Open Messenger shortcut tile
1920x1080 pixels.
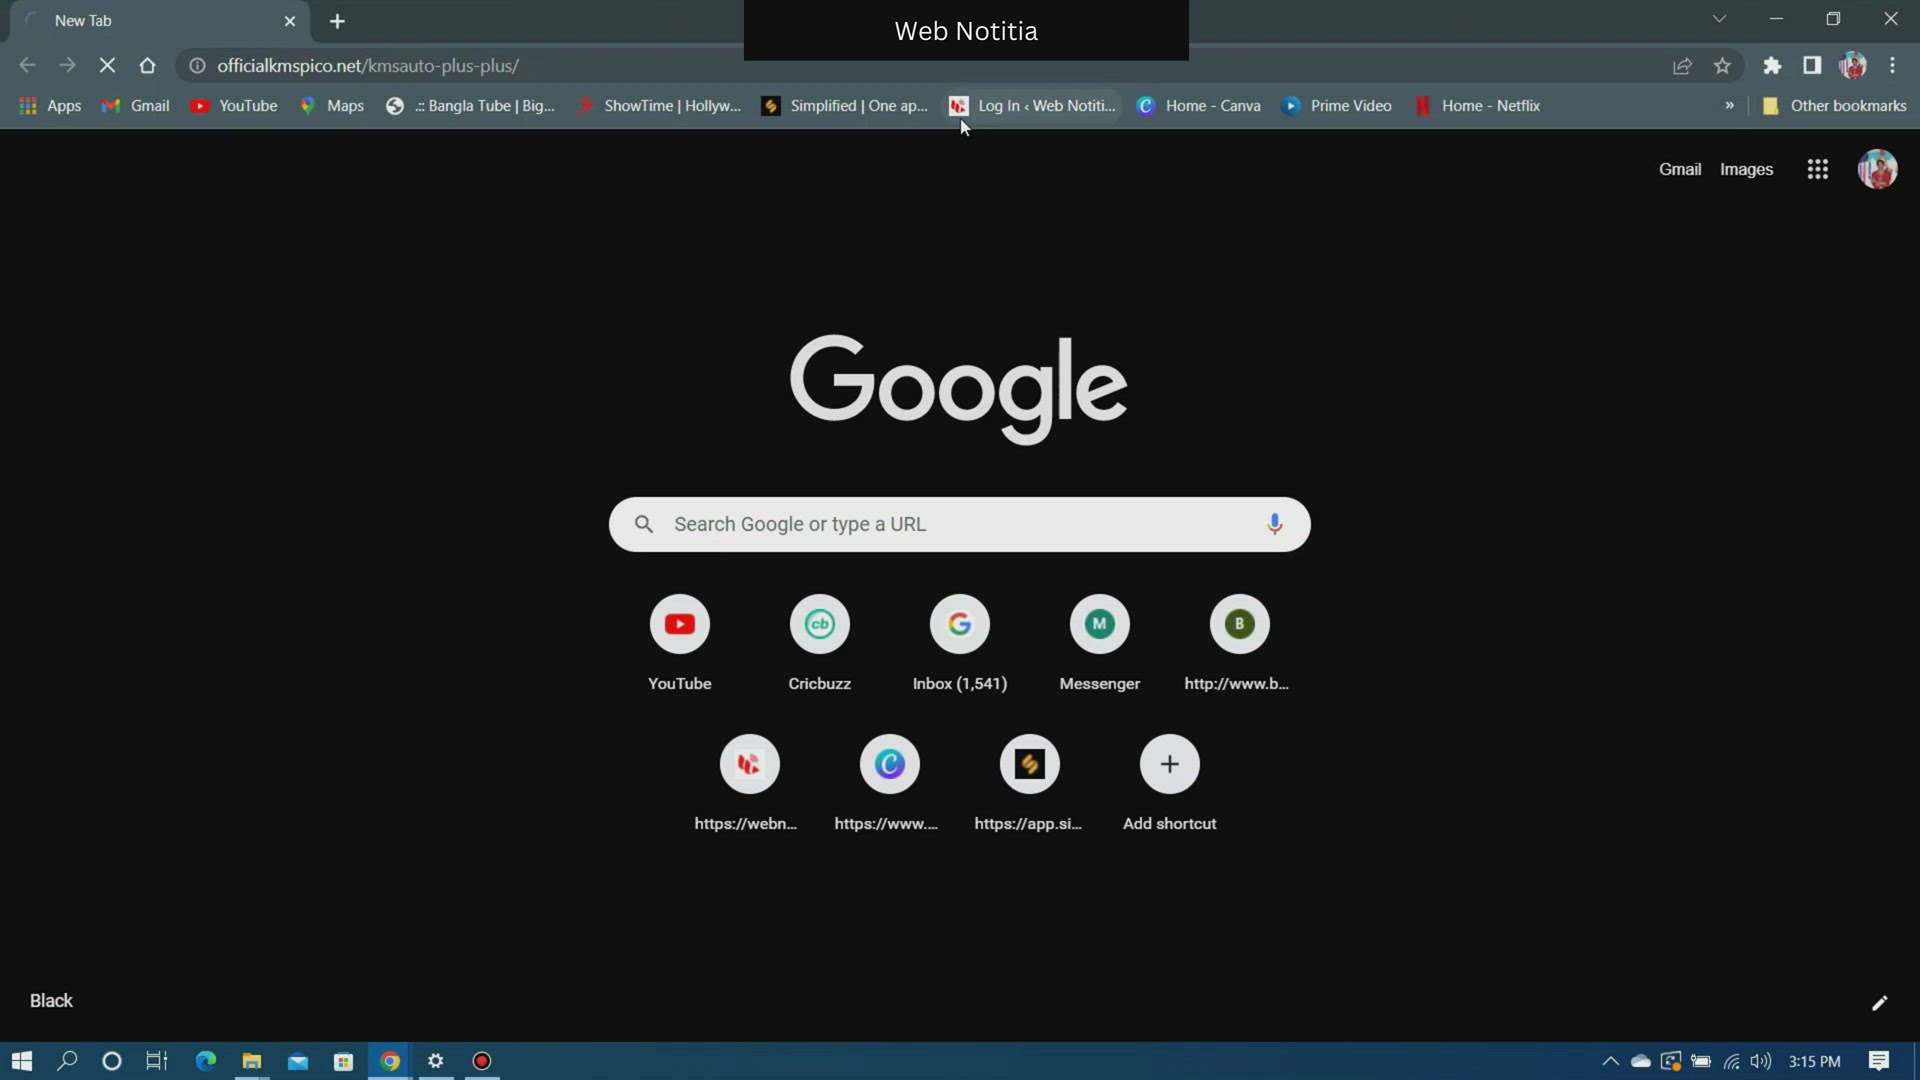click(x=1100, y=643)
